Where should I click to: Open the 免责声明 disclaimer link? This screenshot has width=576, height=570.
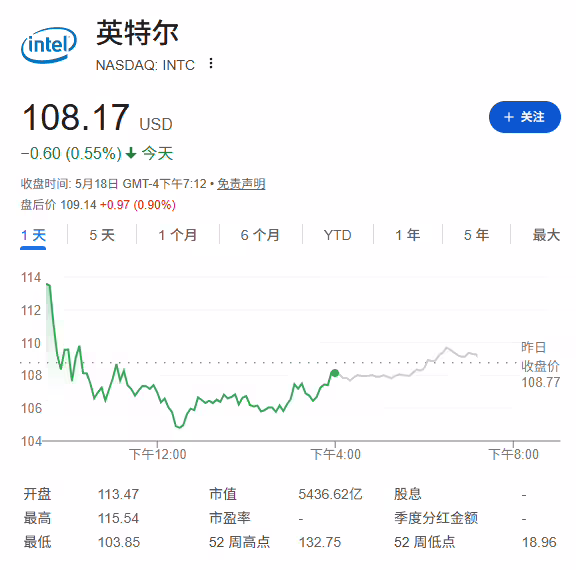241,184
